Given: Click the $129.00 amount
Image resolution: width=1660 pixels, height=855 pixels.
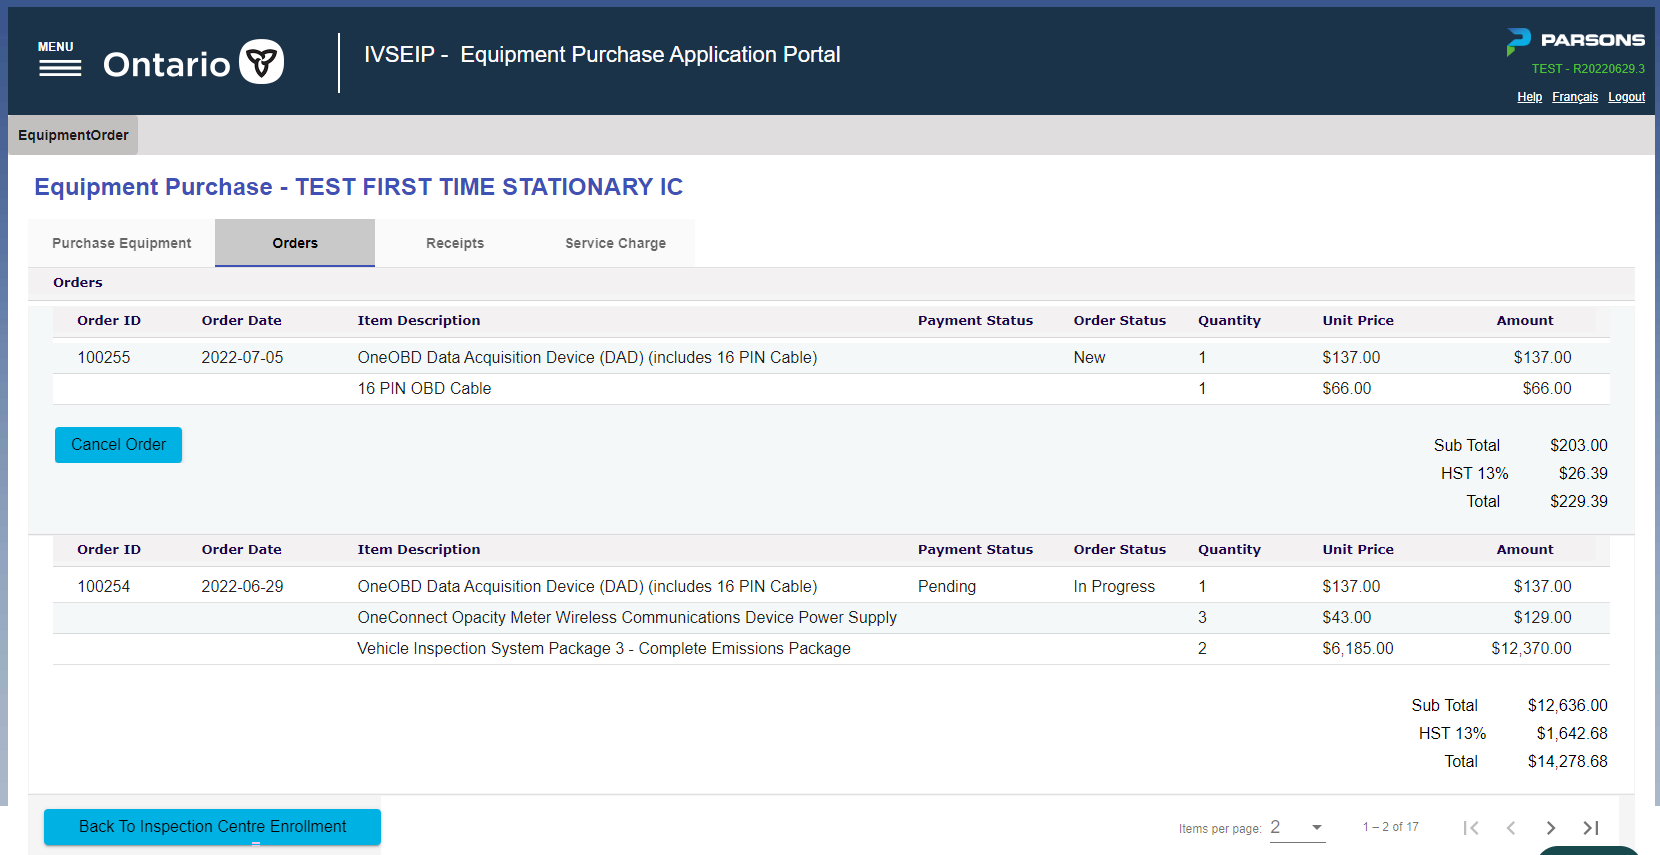Looking at the screenshot, I should coord(1542,617).
